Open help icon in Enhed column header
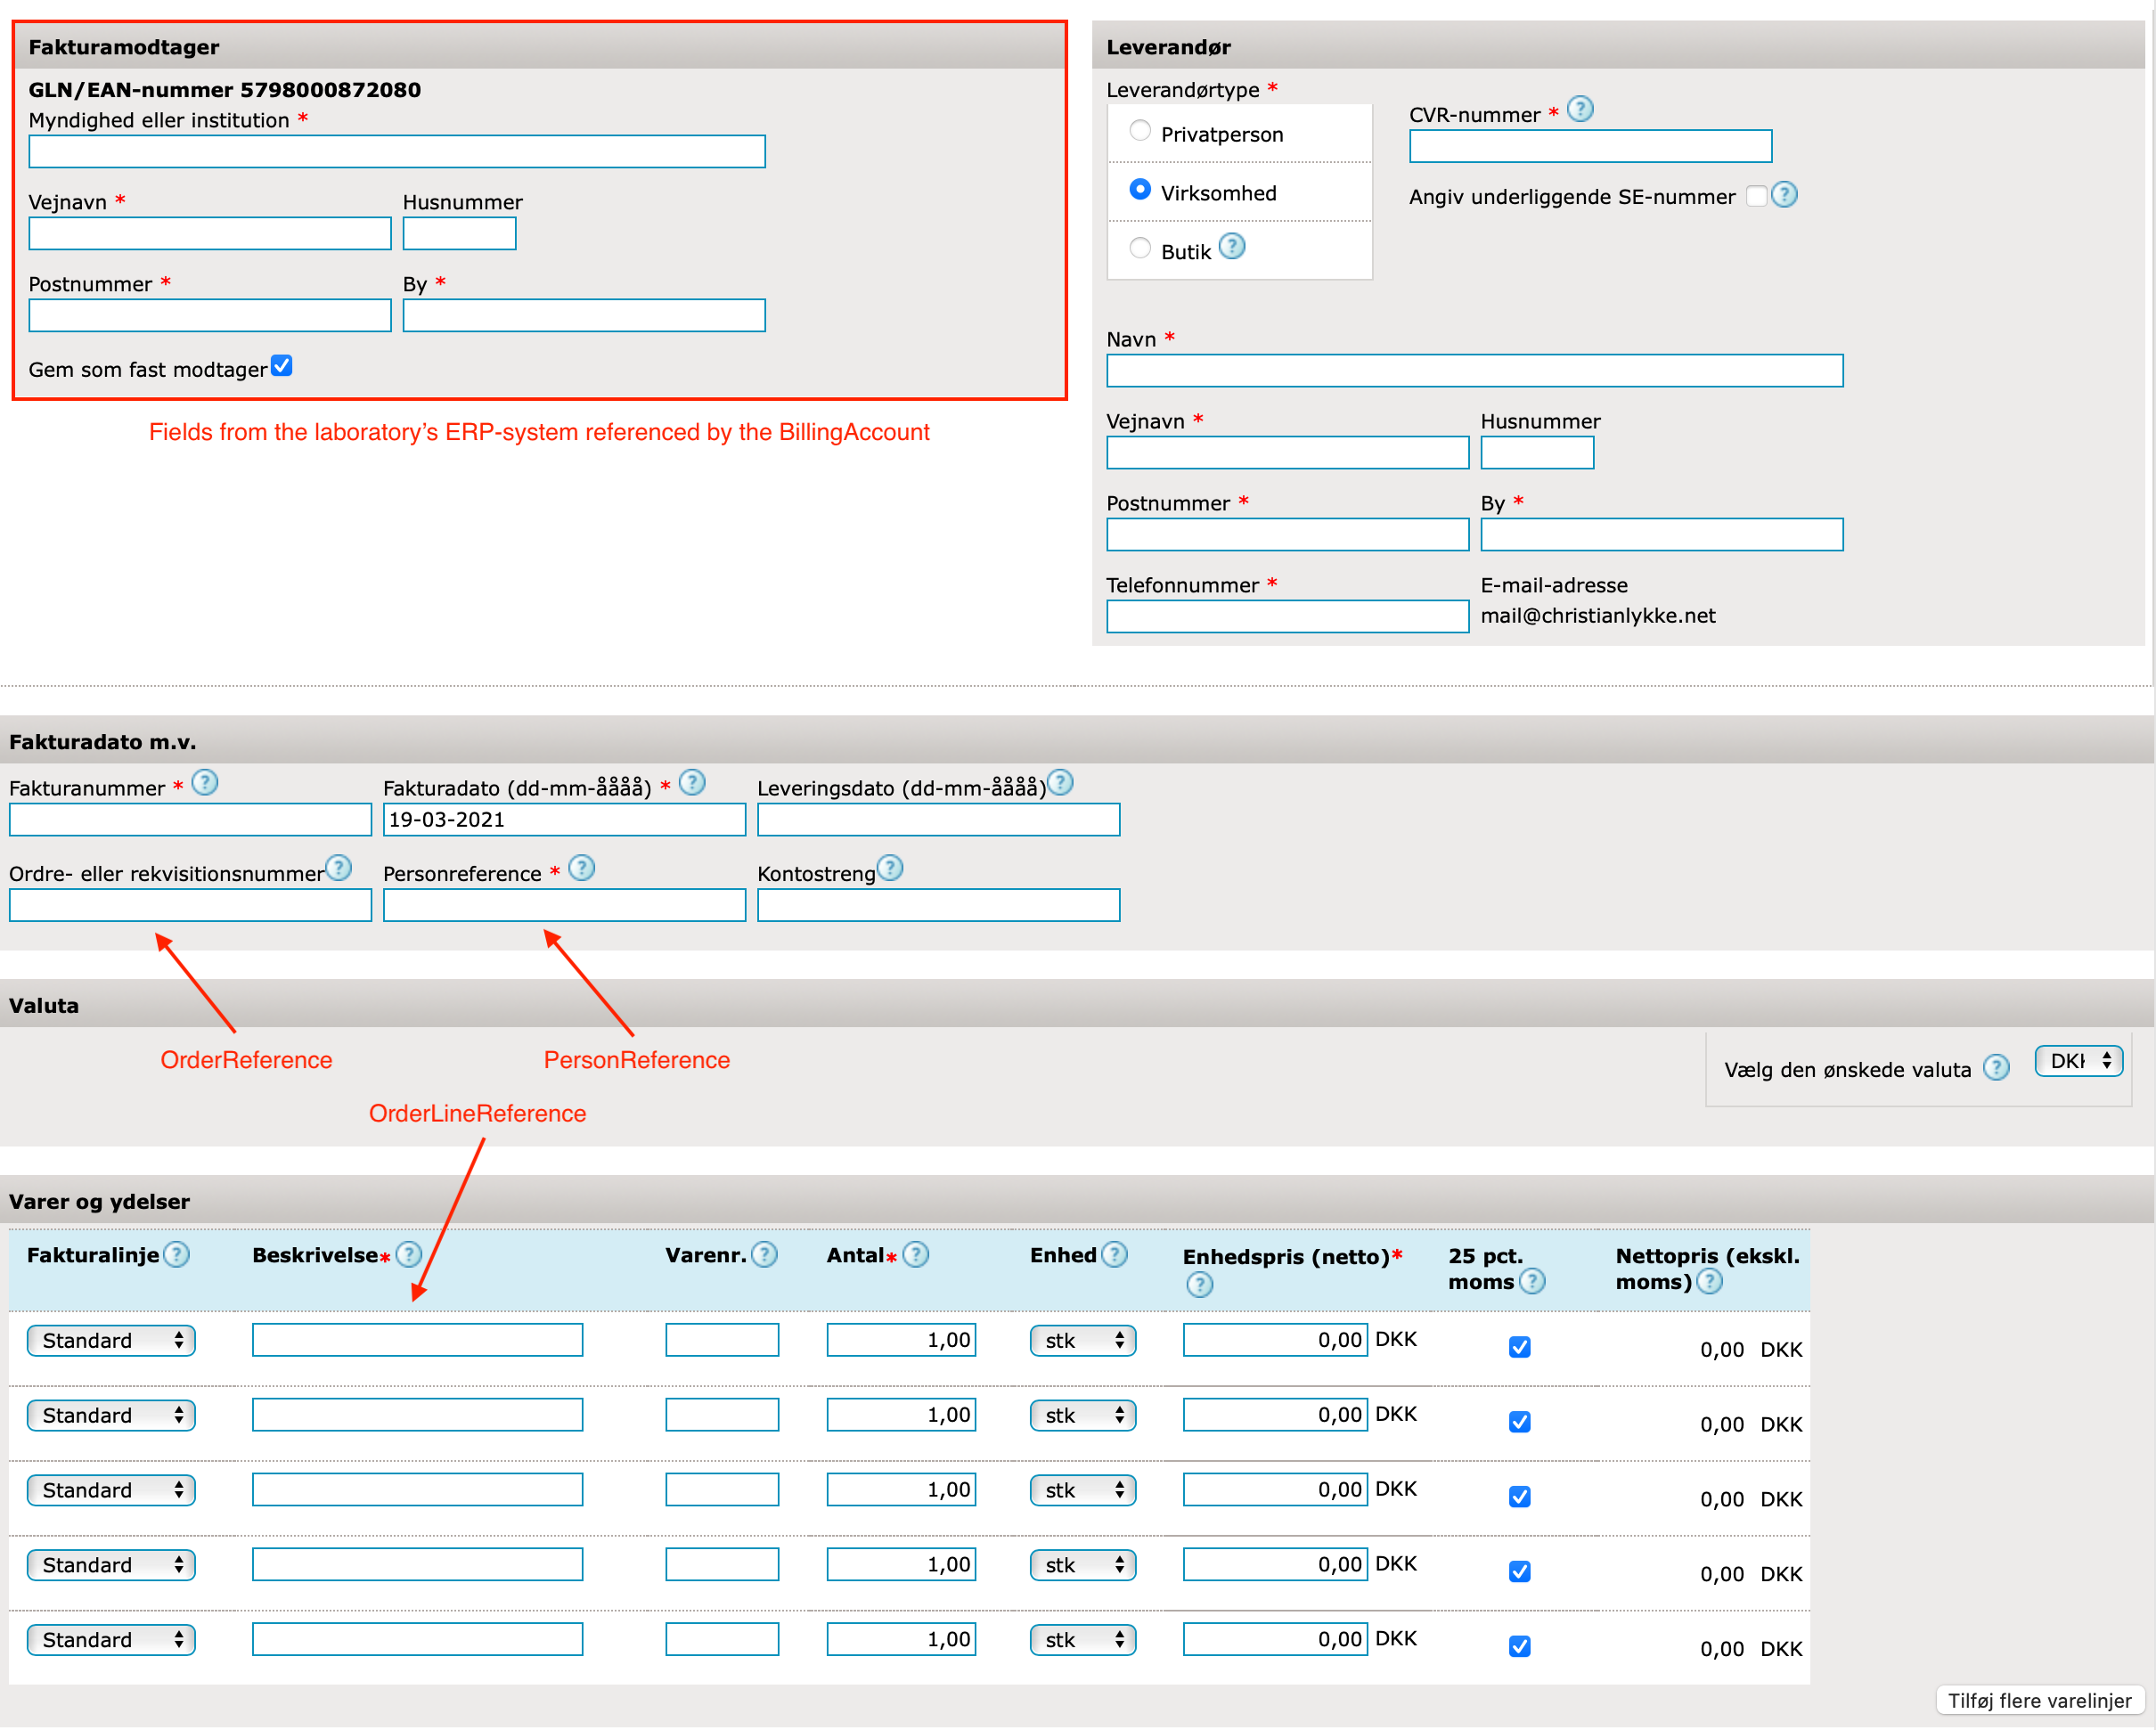 1115,1255
